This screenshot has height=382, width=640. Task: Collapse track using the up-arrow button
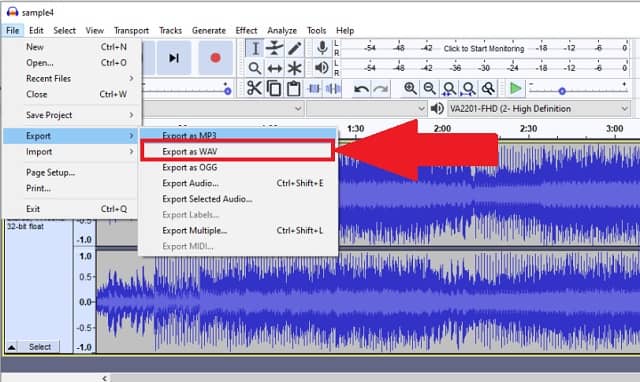click(11, 347)
